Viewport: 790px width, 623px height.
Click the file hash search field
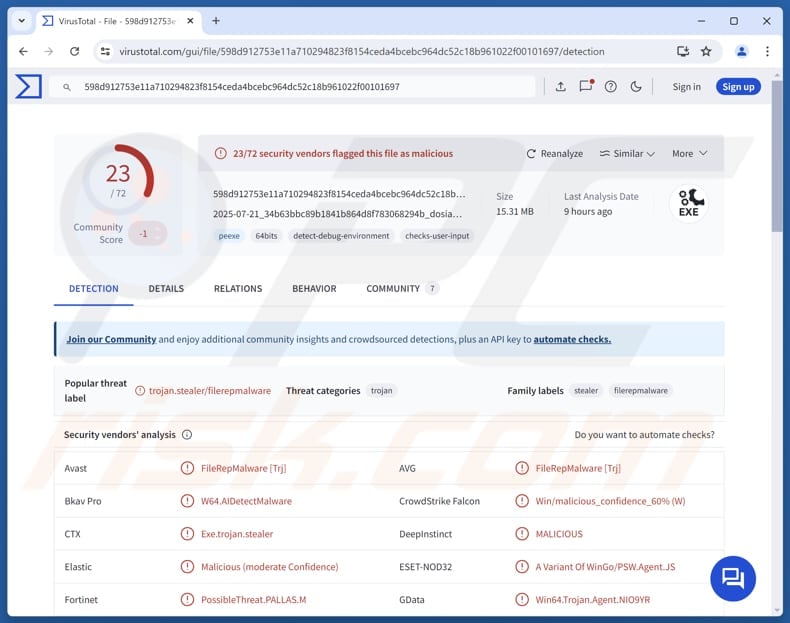[300, 87]
